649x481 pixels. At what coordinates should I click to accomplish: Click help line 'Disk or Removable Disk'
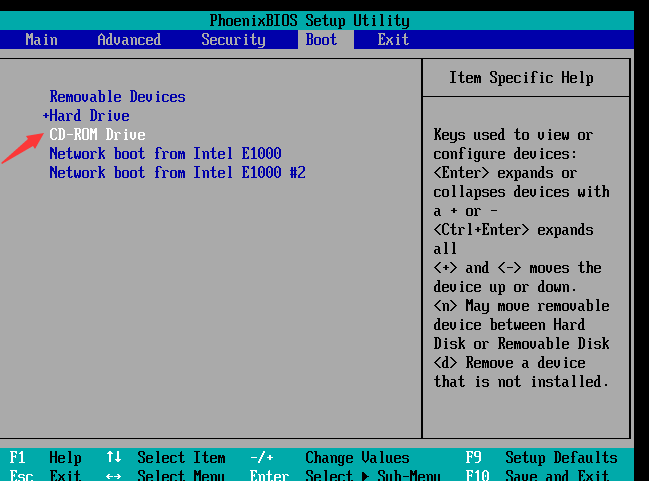coord(522,344)
